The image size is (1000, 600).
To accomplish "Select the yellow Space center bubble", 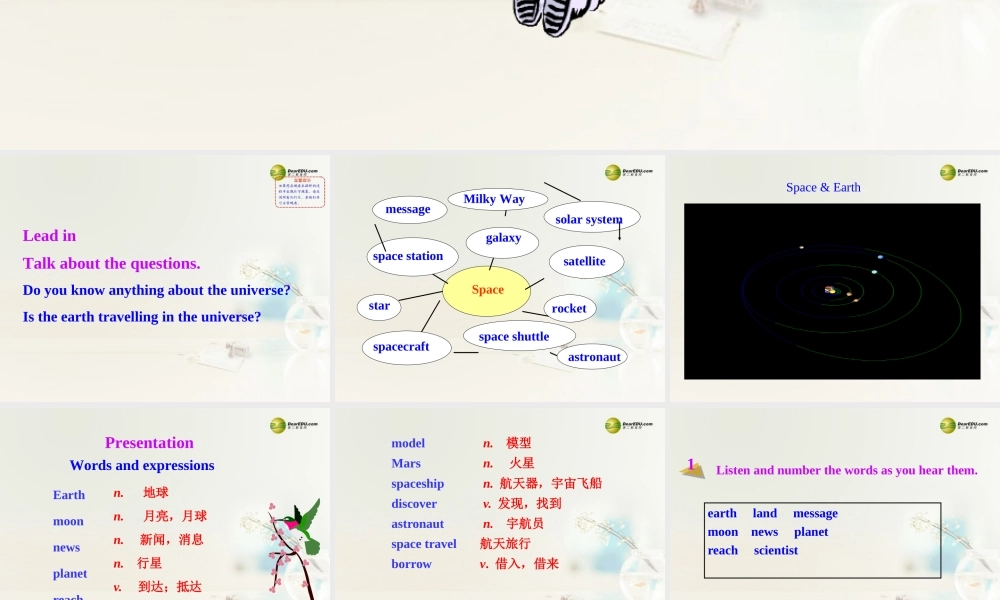I will 487,289.
